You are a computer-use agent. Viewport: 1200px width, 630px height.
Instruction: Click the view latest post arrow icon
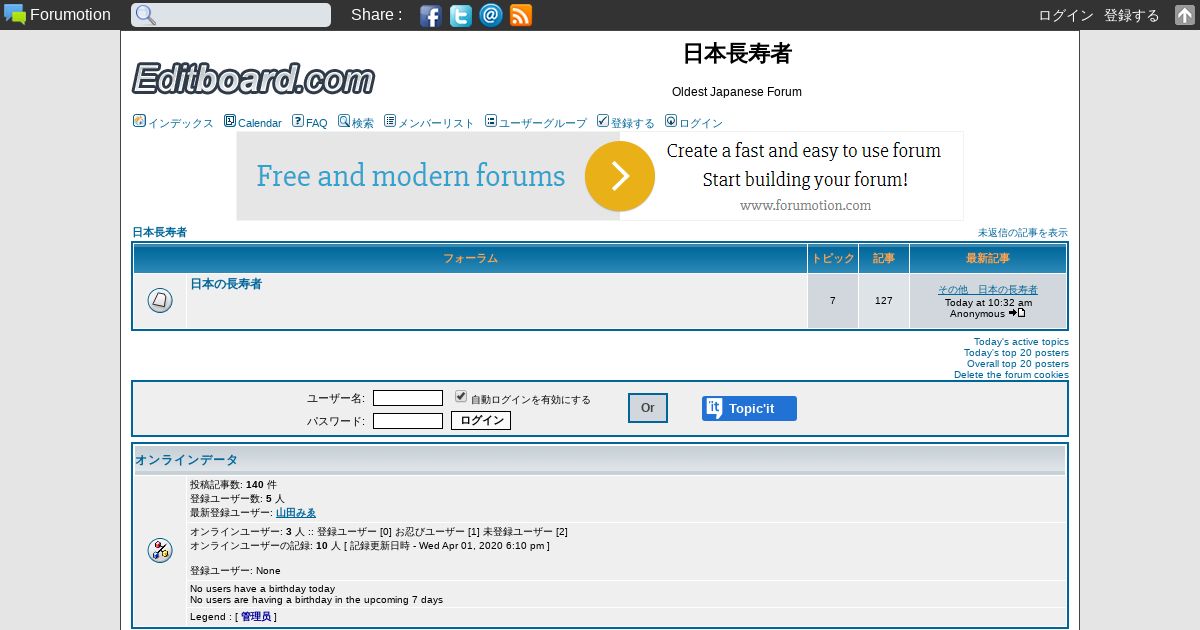pos(1017,313)
